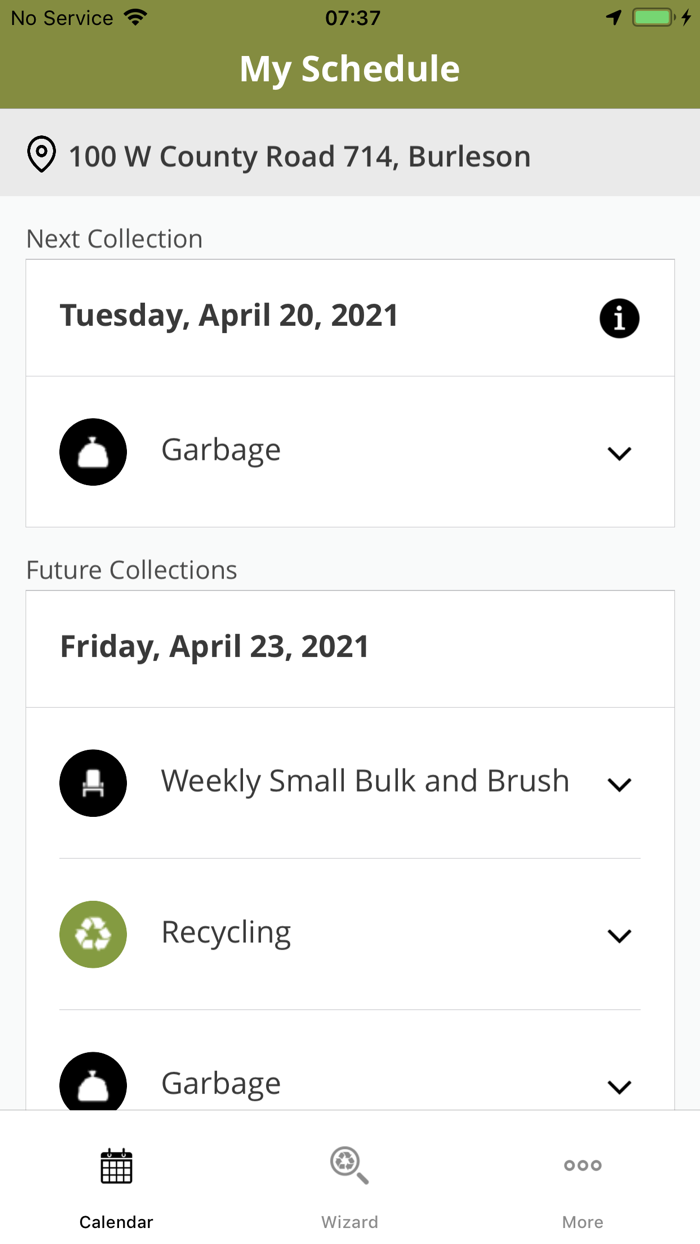Switch to the Wizard tab

tap(349, 1185)
